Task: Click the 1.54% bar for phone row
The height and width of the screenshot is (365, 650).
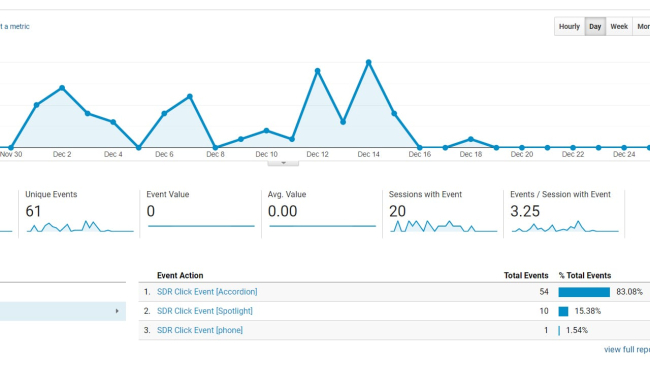Action: click(x=559, y=331)
